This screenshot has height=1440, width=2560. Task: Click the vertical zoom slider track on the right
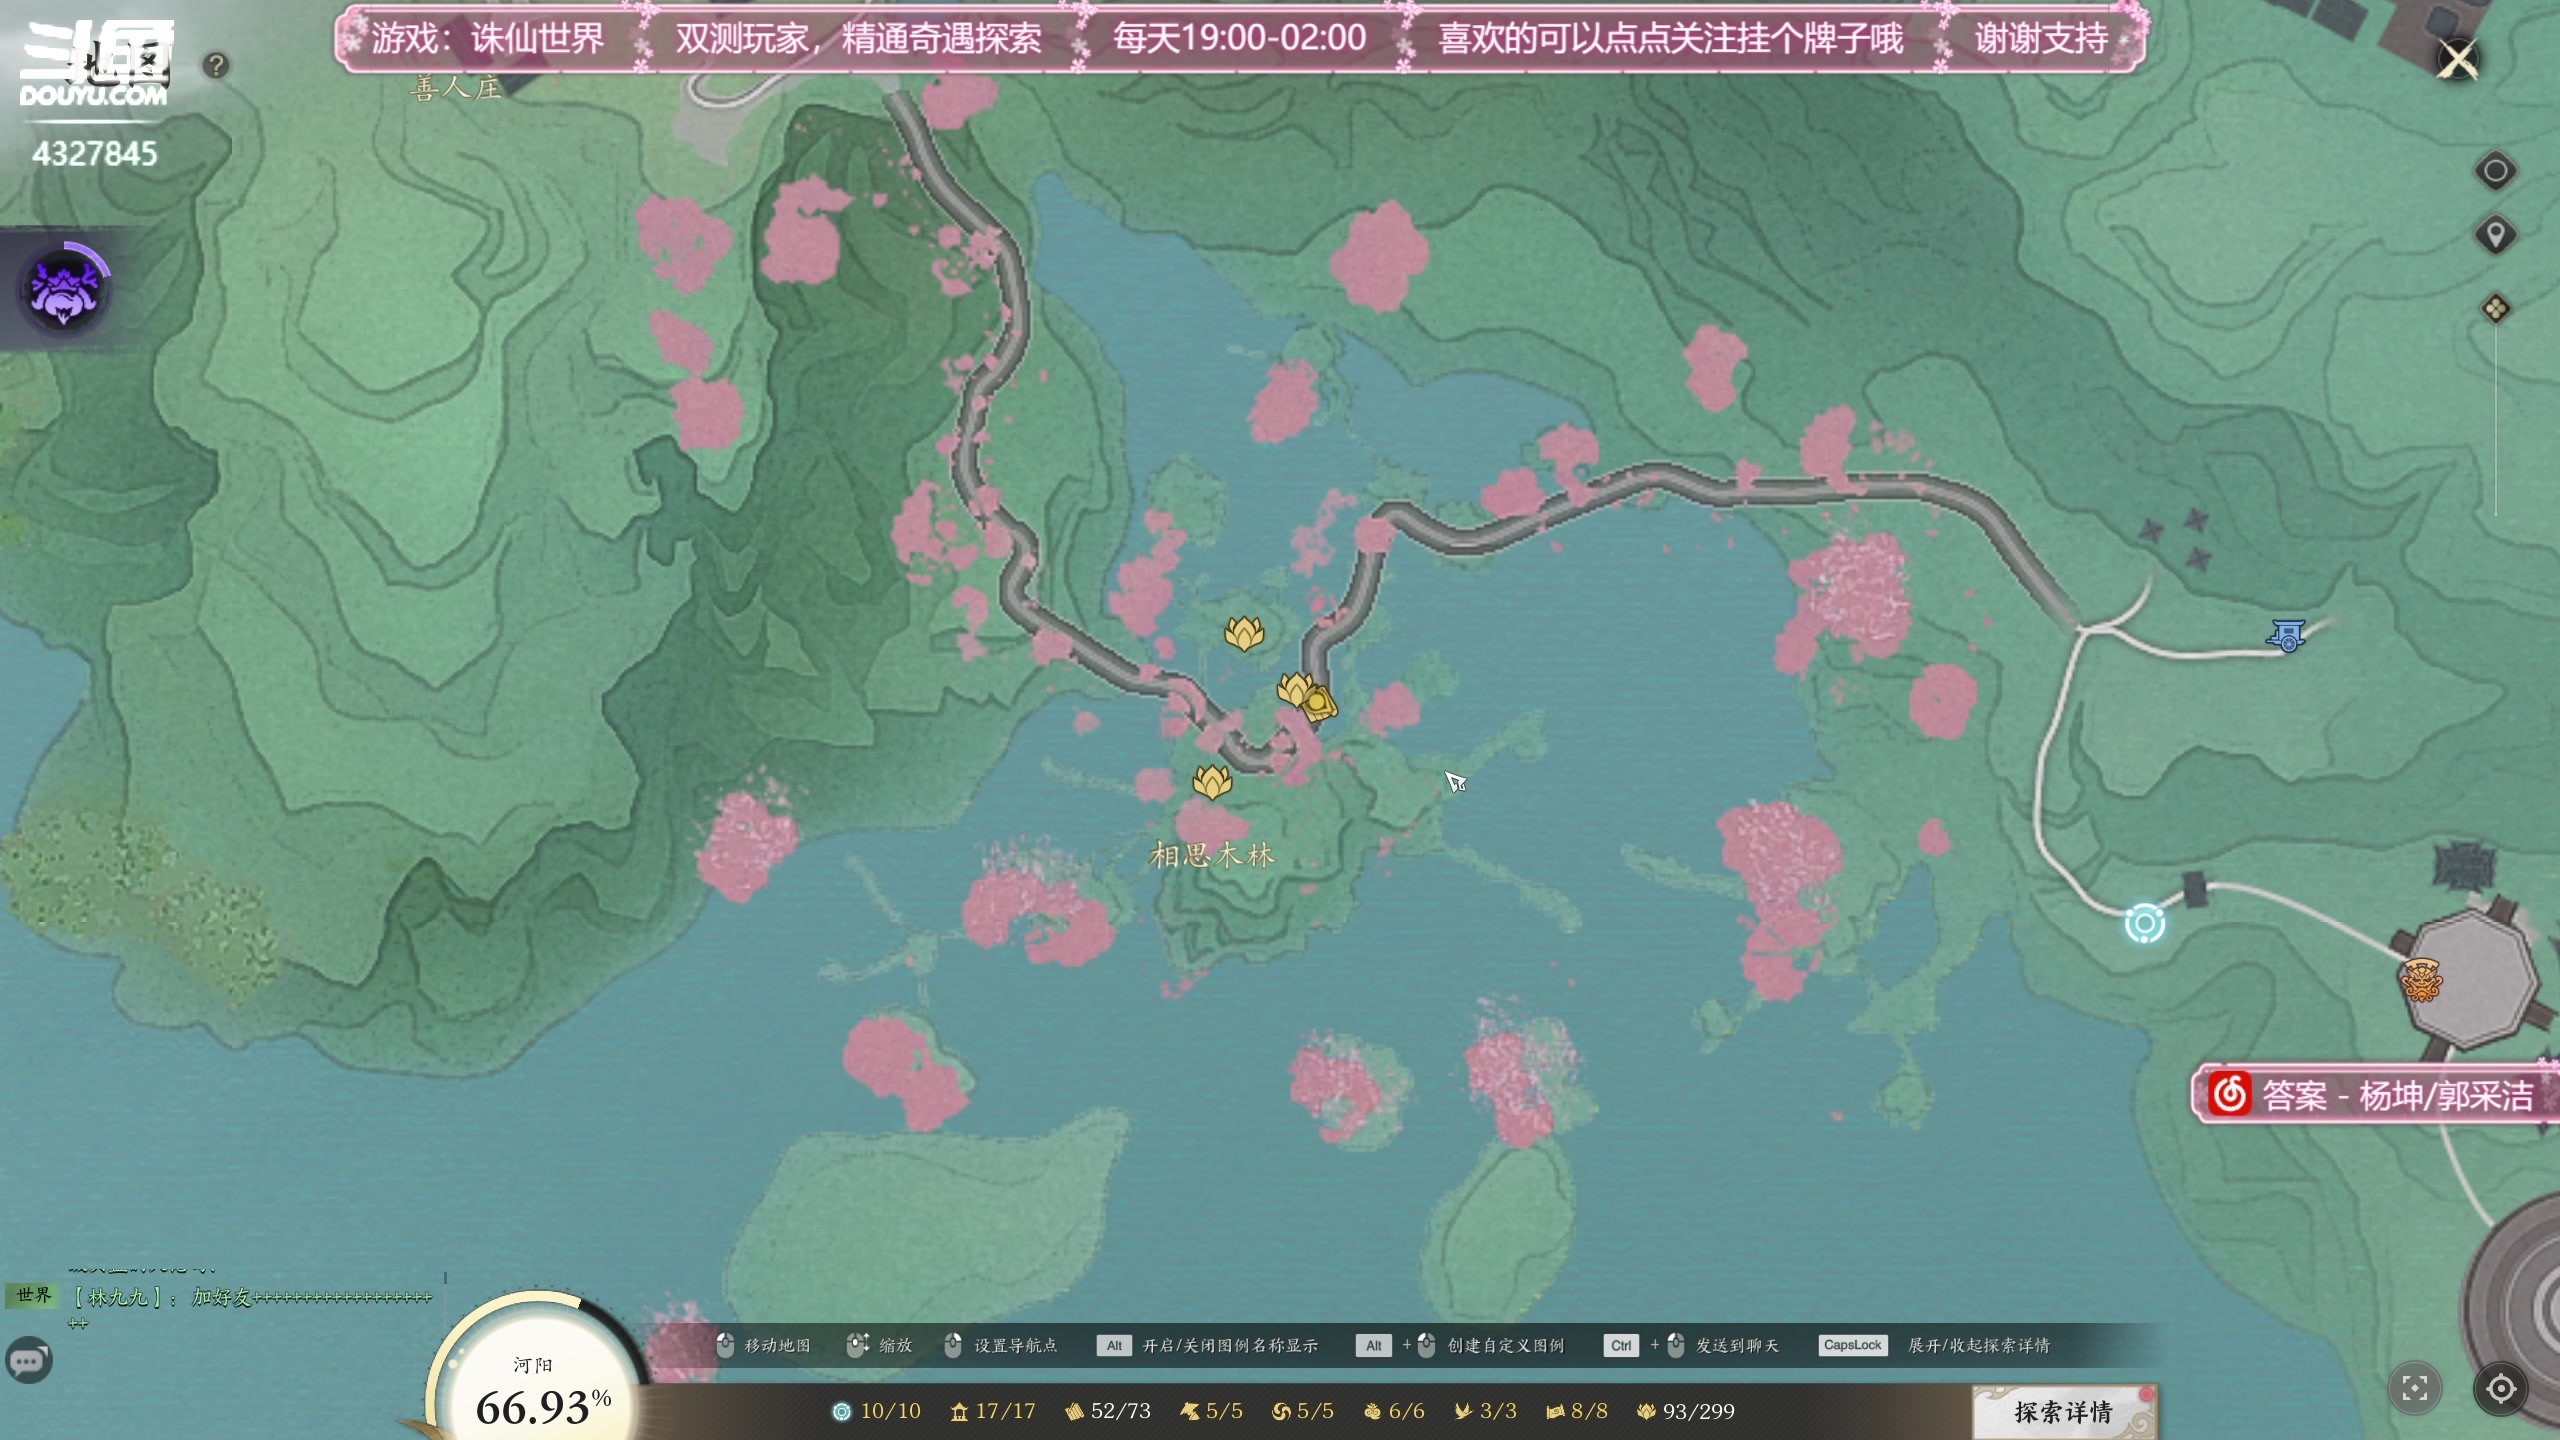[x=2495, y=420]
